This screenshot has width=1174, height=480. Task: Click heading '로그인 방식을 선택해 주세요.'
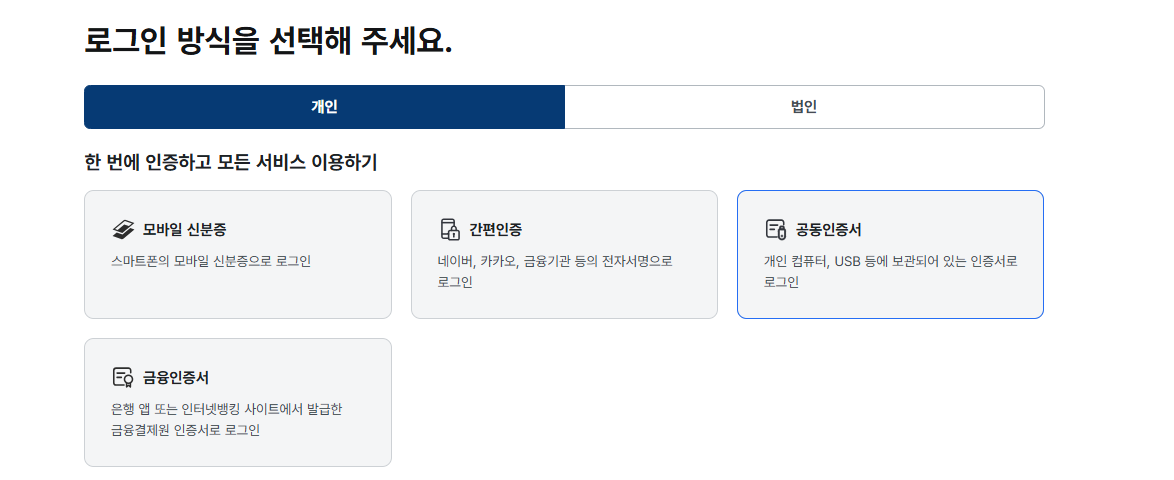tap(268, 41)
